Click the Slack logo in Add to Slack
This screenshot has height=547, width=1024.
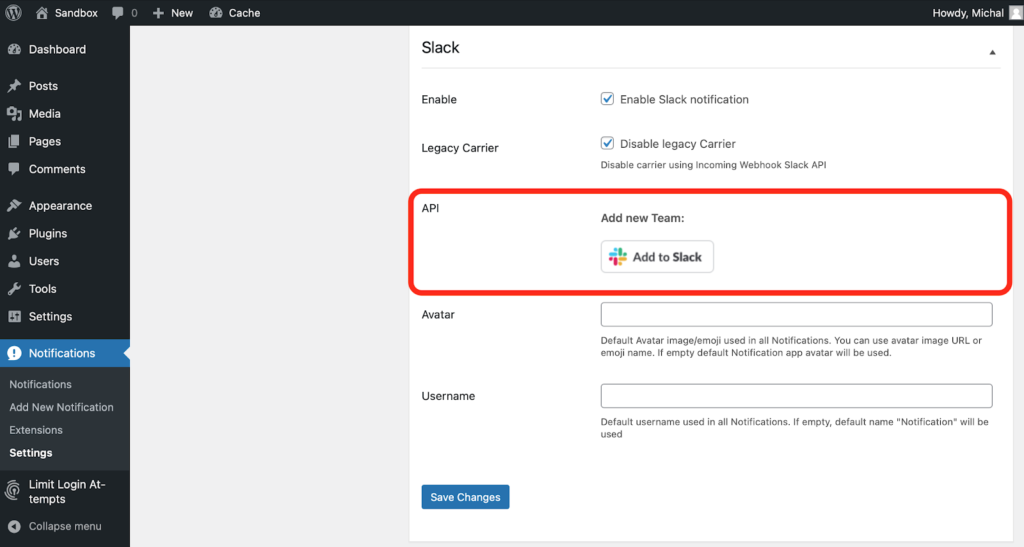(618, 257)
